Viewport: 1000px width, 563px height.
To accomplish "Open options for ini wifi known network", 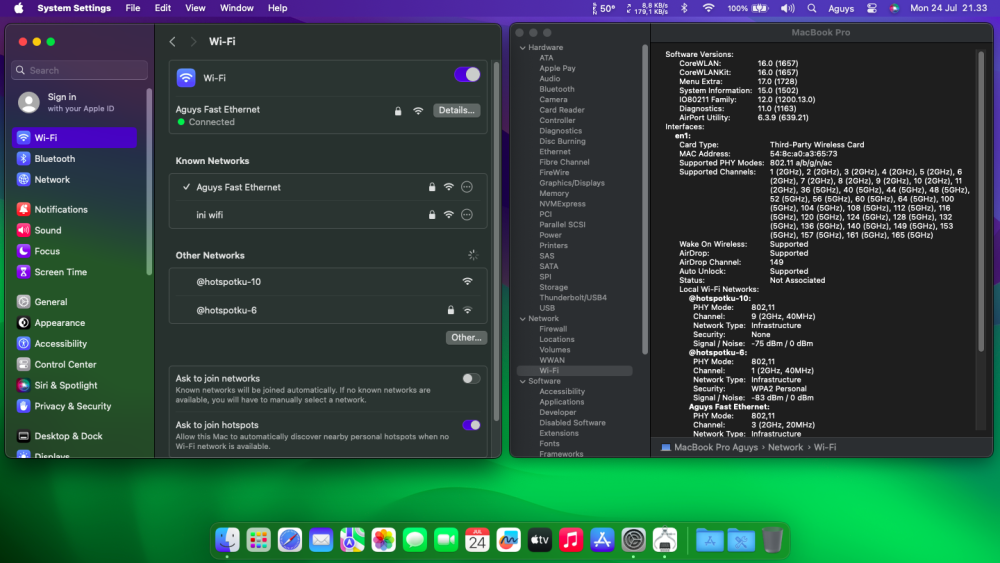I will pyautogui.click(x=467, y=215).
